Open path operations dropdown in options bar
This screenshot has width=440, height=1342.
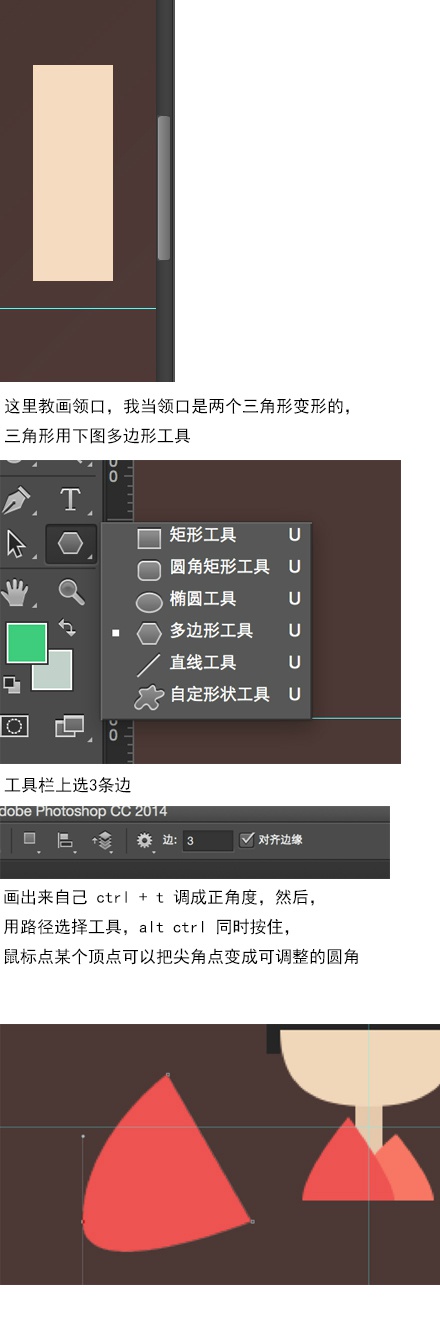31,840
